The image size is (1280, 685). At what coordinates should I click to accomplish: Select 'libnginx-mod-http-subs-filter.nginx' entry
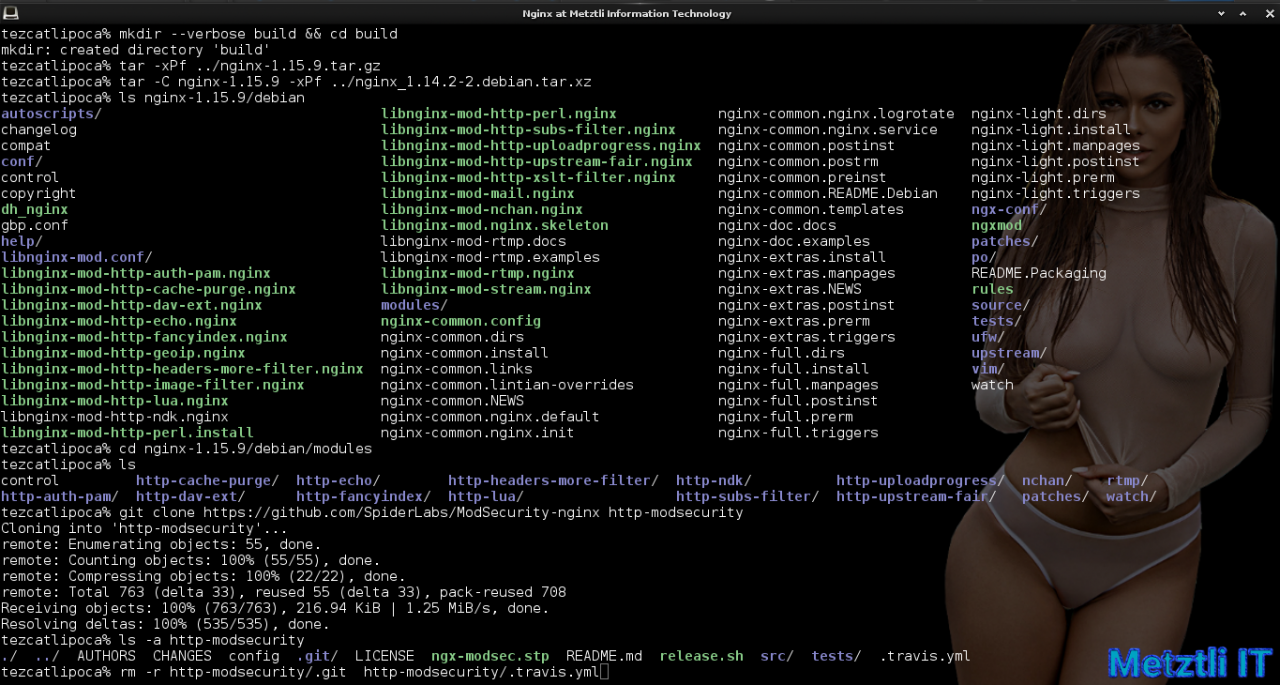click(x=528, y=130)
